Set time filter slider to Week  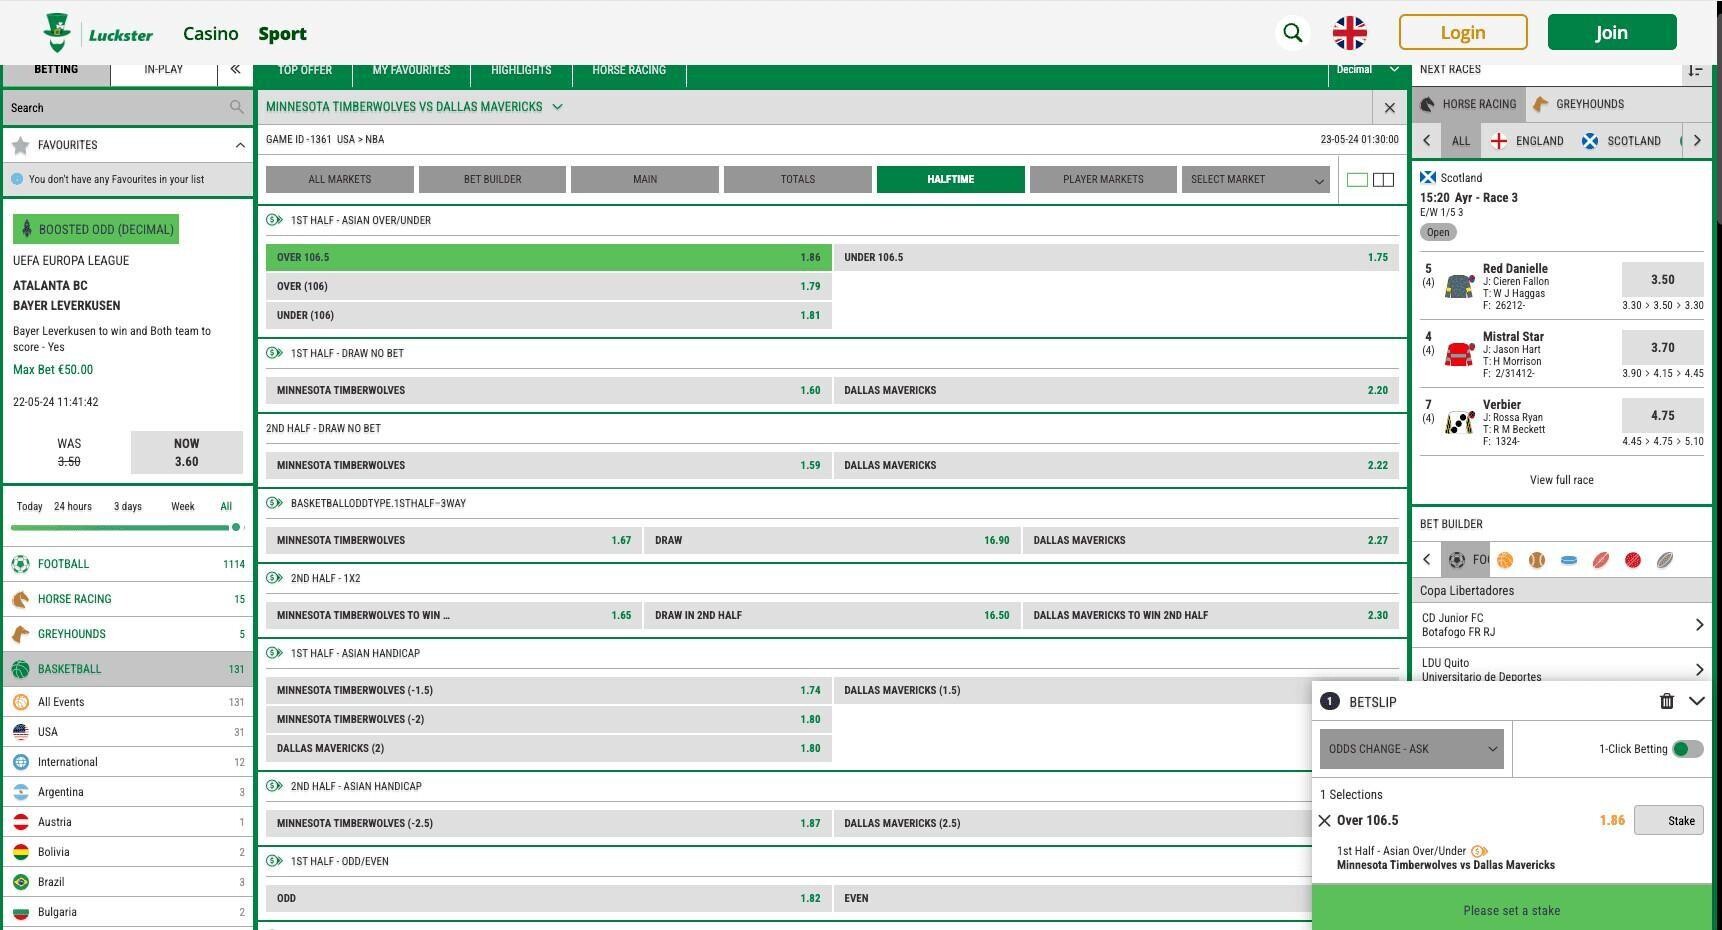[183, 507]
